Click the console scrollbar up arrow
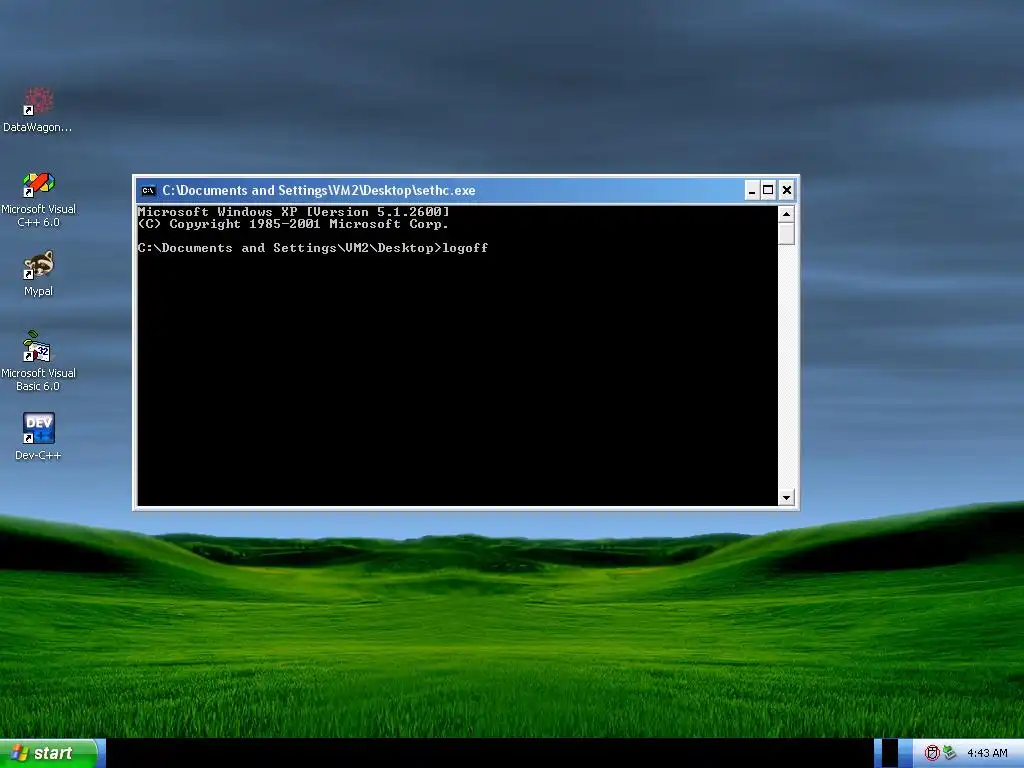Screen dimensions: 1024x768 (x=786, y=214)
